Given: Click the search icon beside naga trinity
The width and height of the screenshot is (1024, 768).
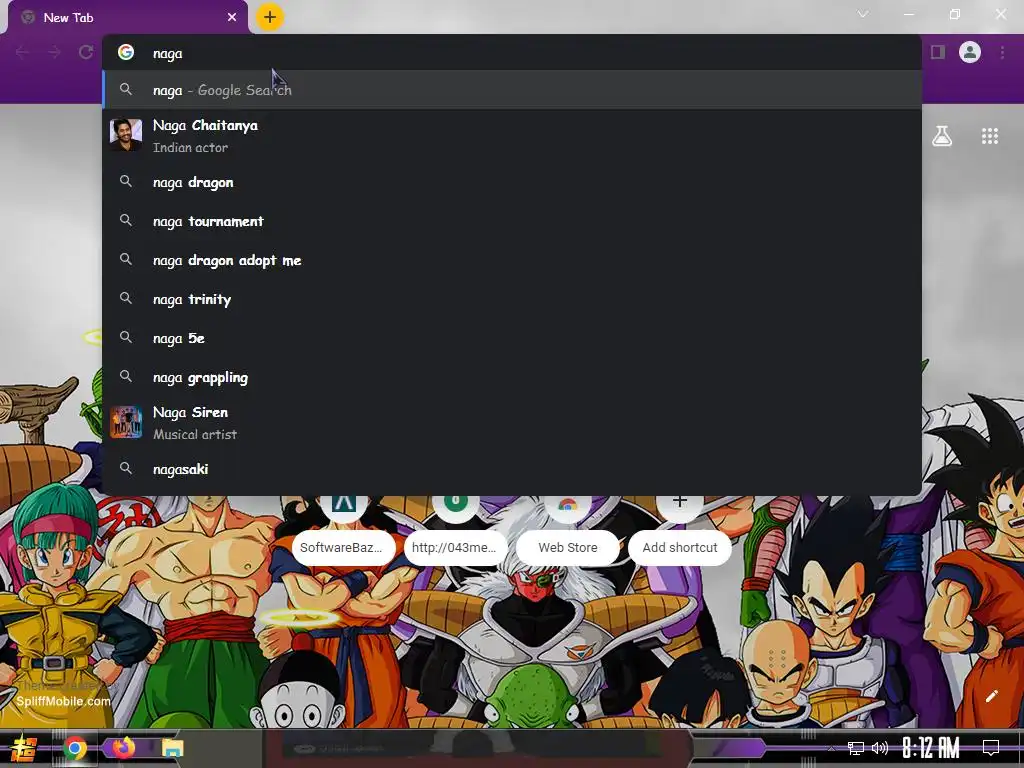Looking at the screenshot, I should pyautogui.click(x=126, y=298).
